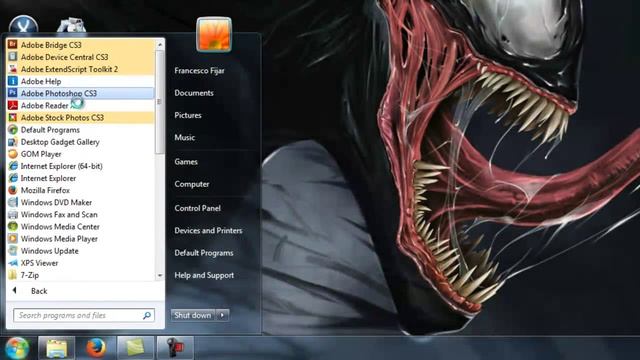The width and height of the screenshot is (640, 360).
Task: Open Windows DVD Maker icon
Action: click(13, 202)
